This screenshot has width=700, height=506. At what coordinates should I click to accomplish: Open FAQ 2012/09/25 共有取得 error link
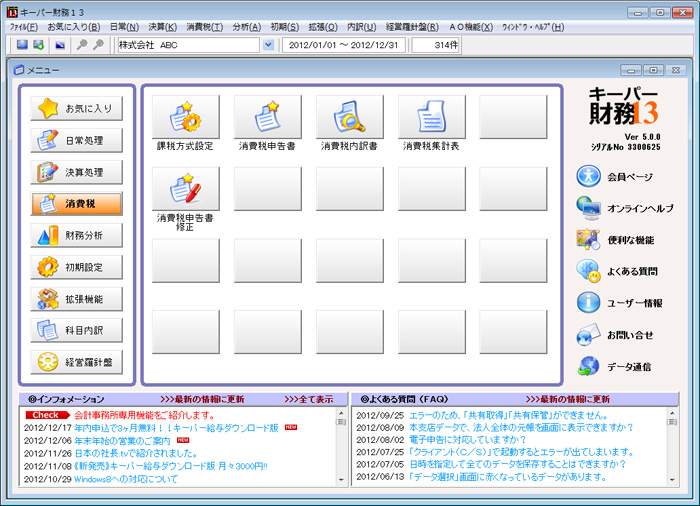[509, 415]
